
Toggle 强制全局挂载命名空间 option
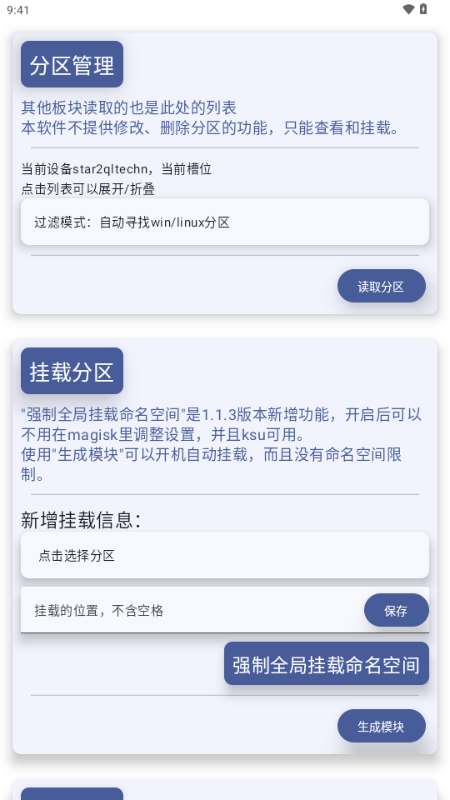pyautogui.click(x=327, y=663)
